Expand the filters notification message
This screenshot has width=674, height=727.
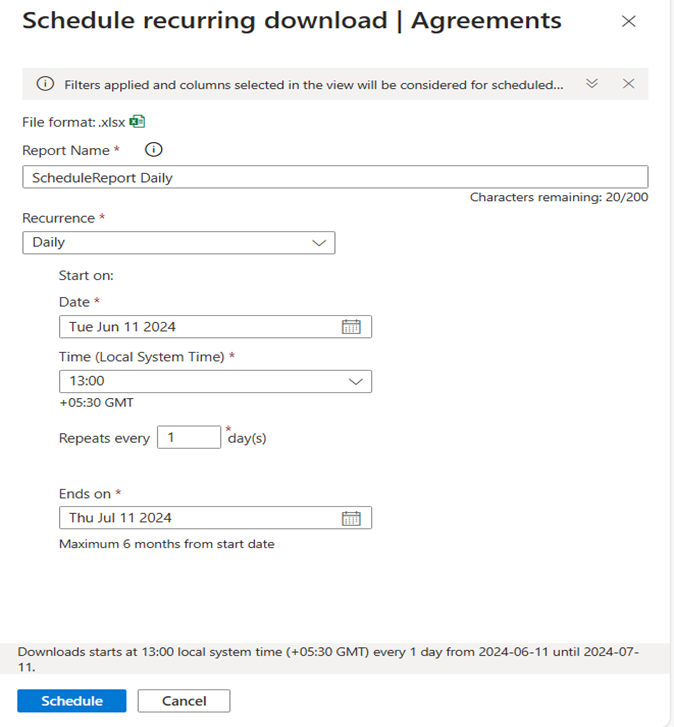pos(592,84)
